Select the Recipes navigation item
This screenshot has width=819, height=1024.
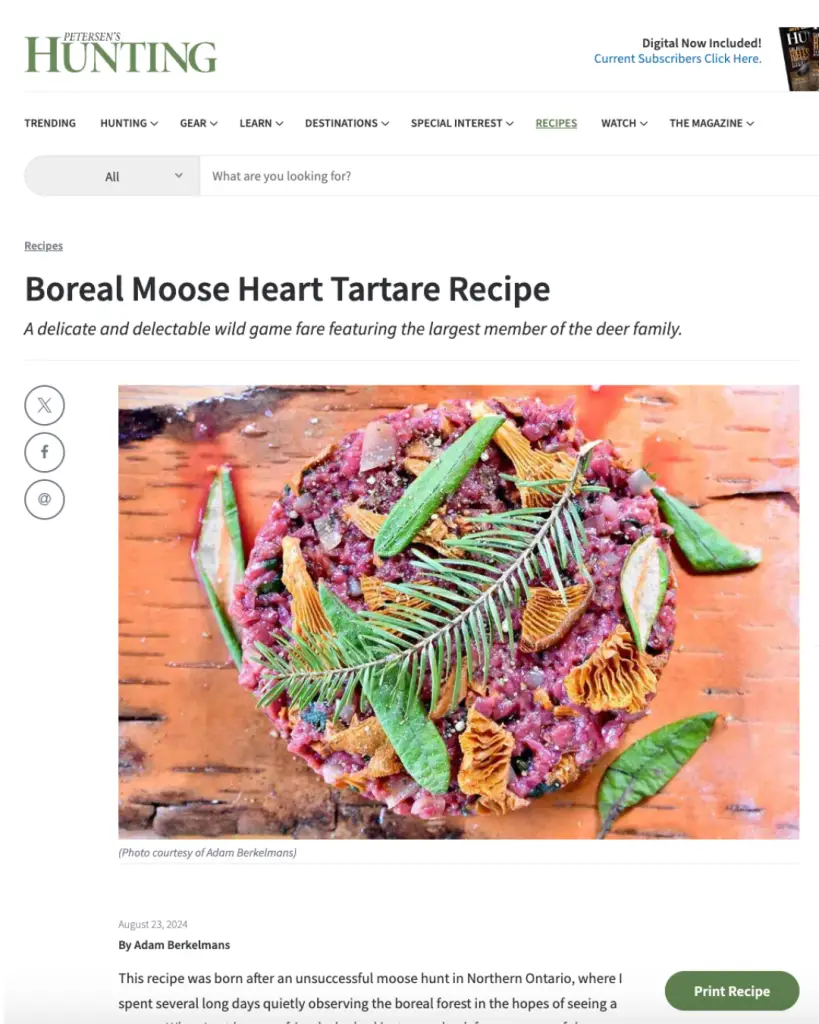click(x=556, y=123)
